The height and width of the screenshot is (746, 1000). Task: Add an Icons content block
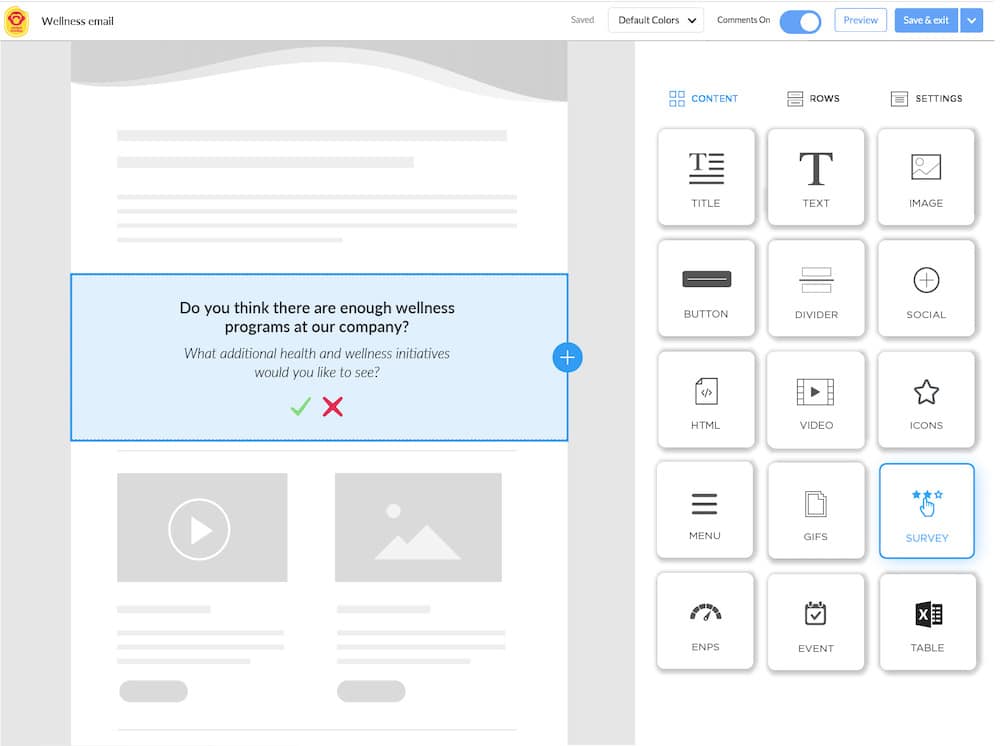(926, 399)
